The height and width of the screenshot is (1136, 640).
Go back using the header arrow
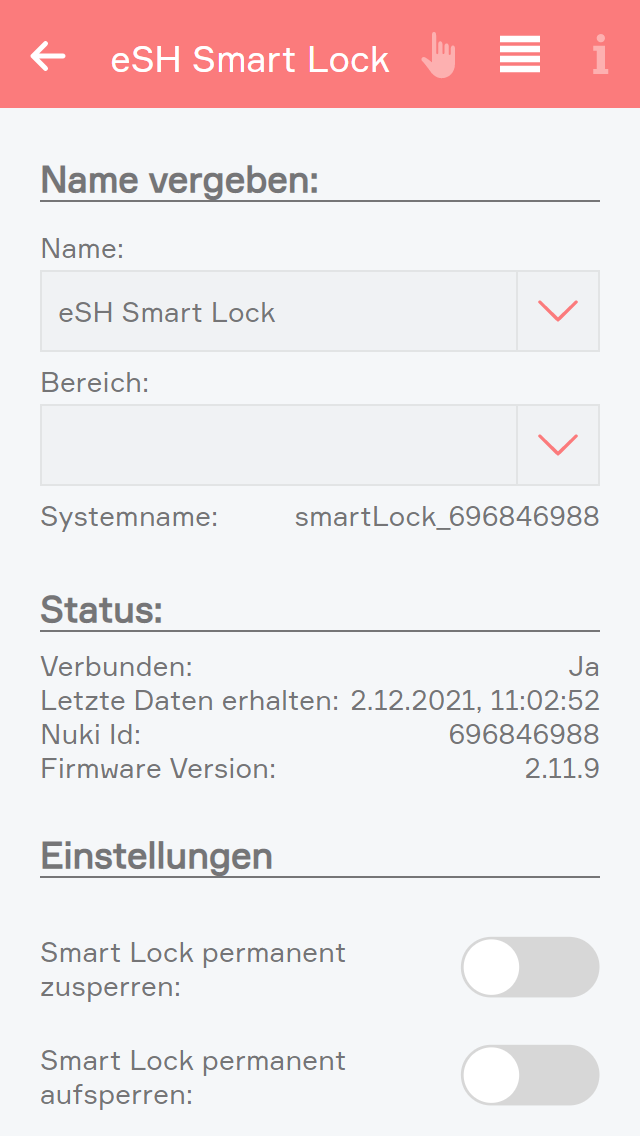point(48,56)
